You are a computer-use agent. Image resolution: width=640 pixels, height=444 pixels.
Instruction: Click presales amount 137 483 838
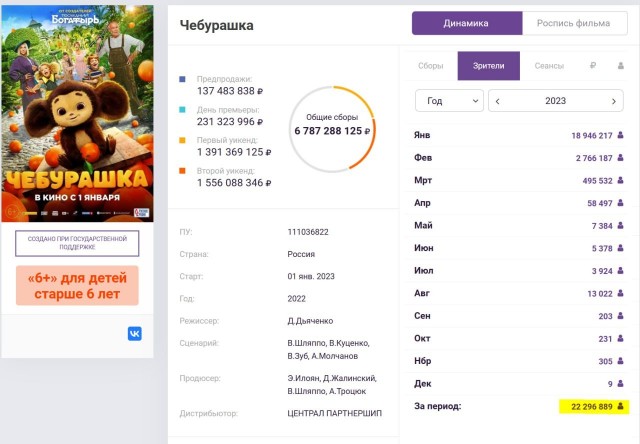(x=230, y=91)
